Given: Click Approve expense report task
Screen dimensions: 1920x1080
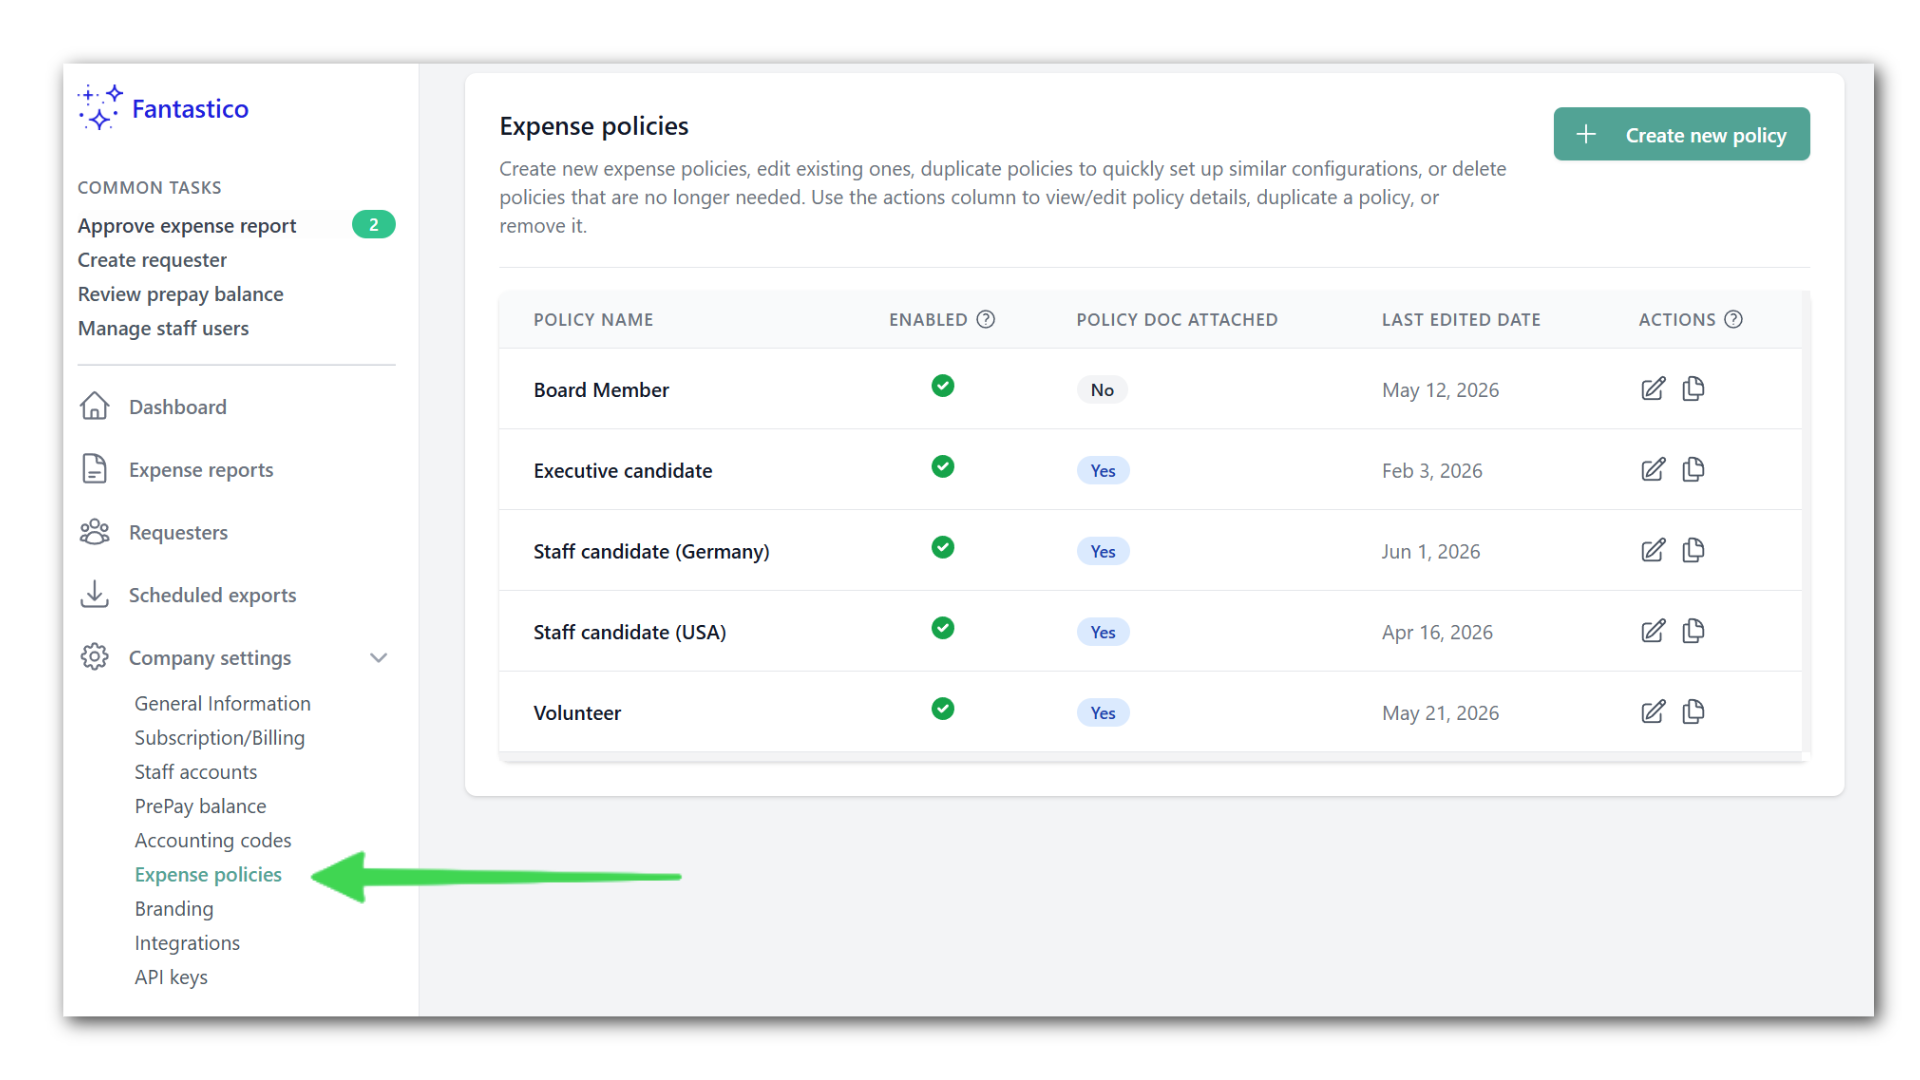Looking at the screenshot, I should click(187, 226).
